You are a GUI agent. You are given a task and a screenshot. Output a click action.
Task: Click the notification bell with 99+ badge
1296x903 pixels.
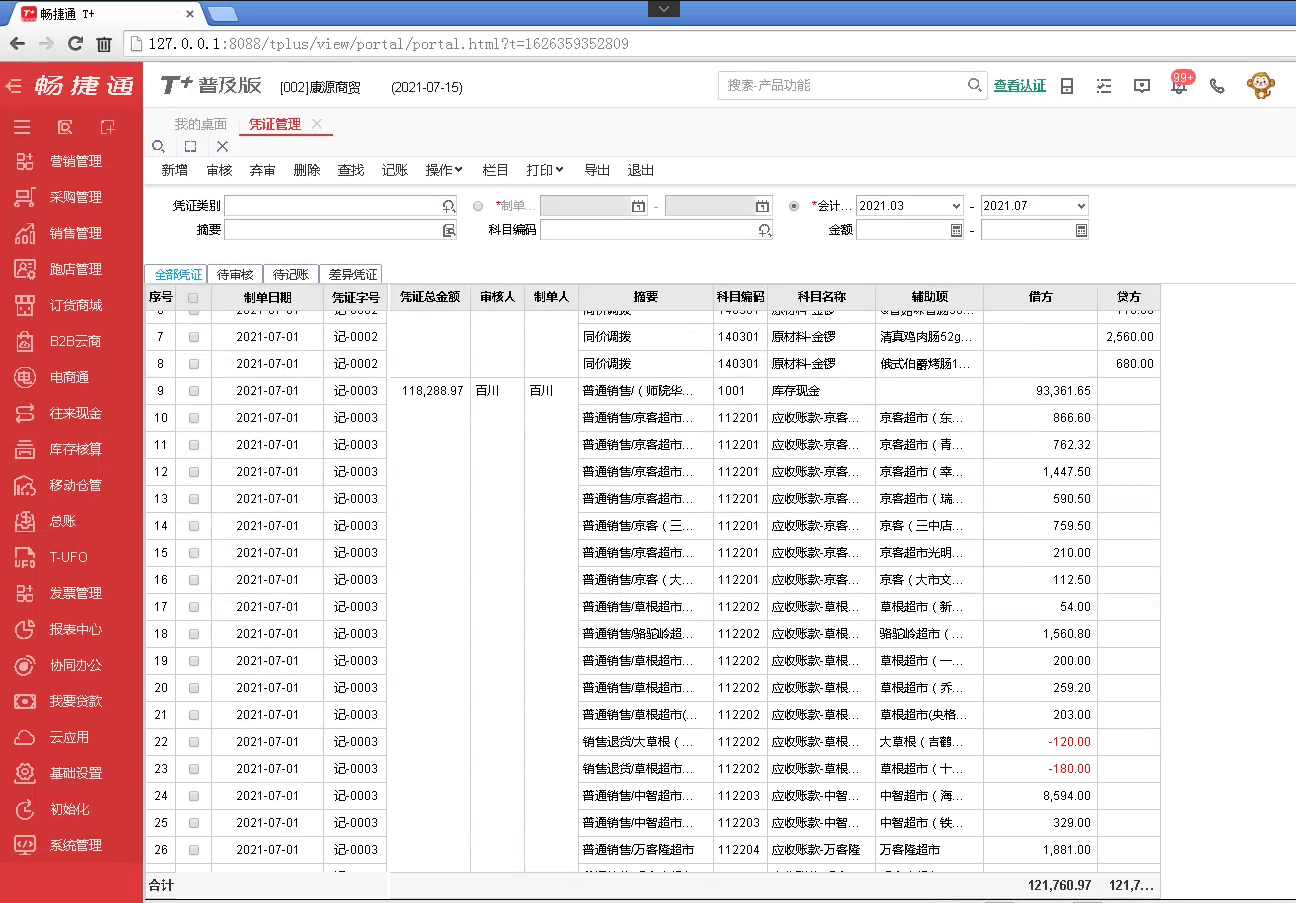pos(1180,84)
